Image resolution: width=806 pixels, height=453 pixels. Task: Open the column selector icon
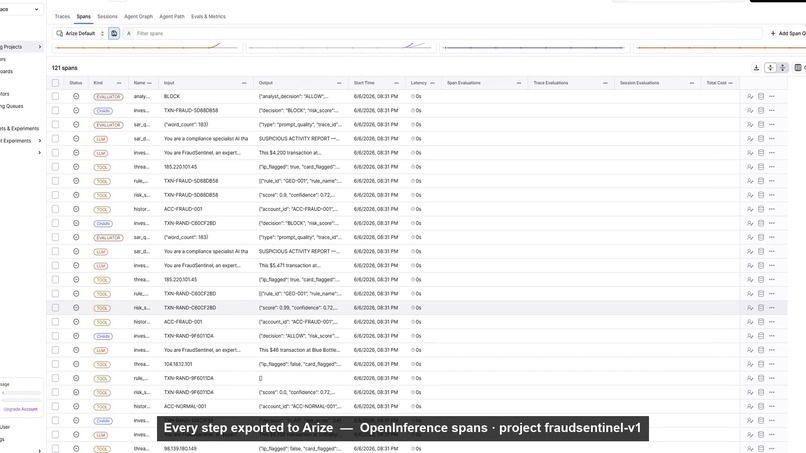click(798, 68)
